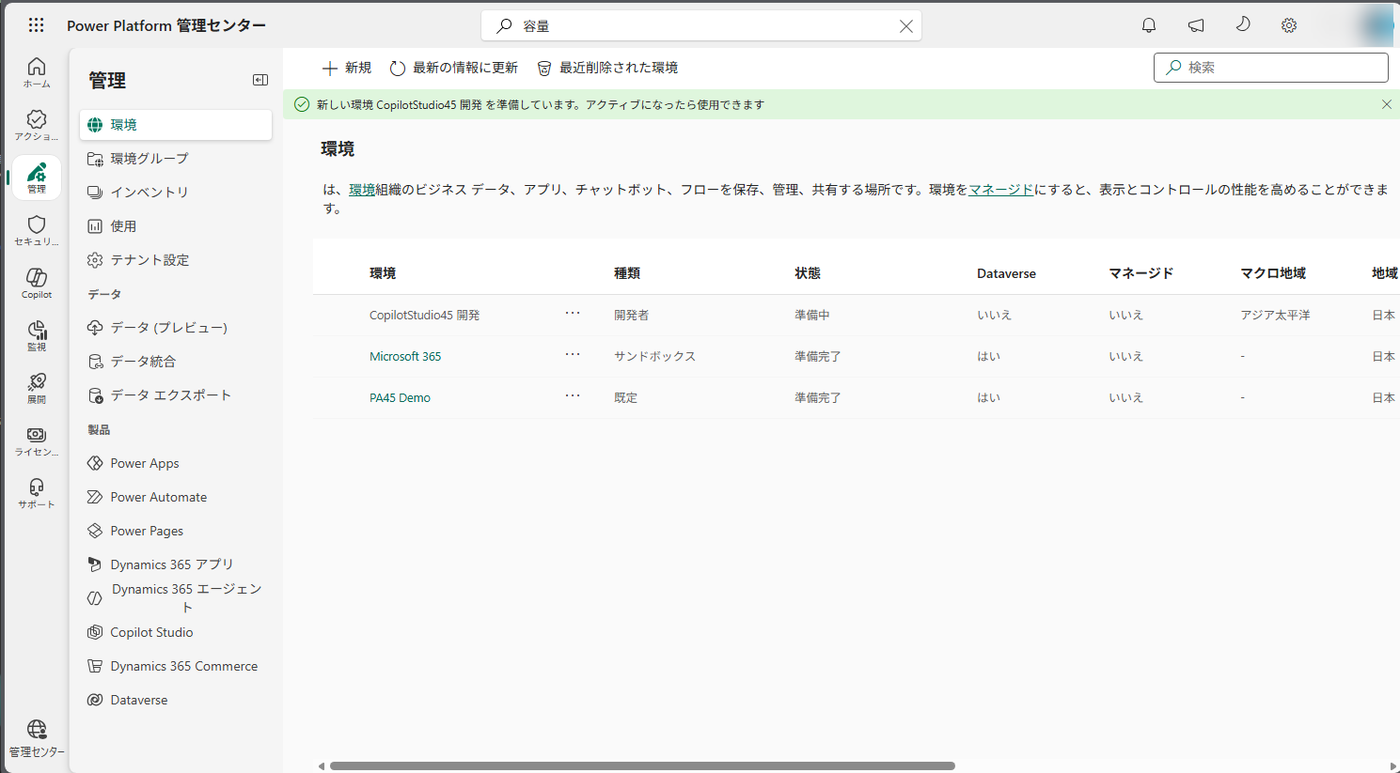
Task: Click the left arrow of horizontal scrollbar
Action: tap(321, 766)
